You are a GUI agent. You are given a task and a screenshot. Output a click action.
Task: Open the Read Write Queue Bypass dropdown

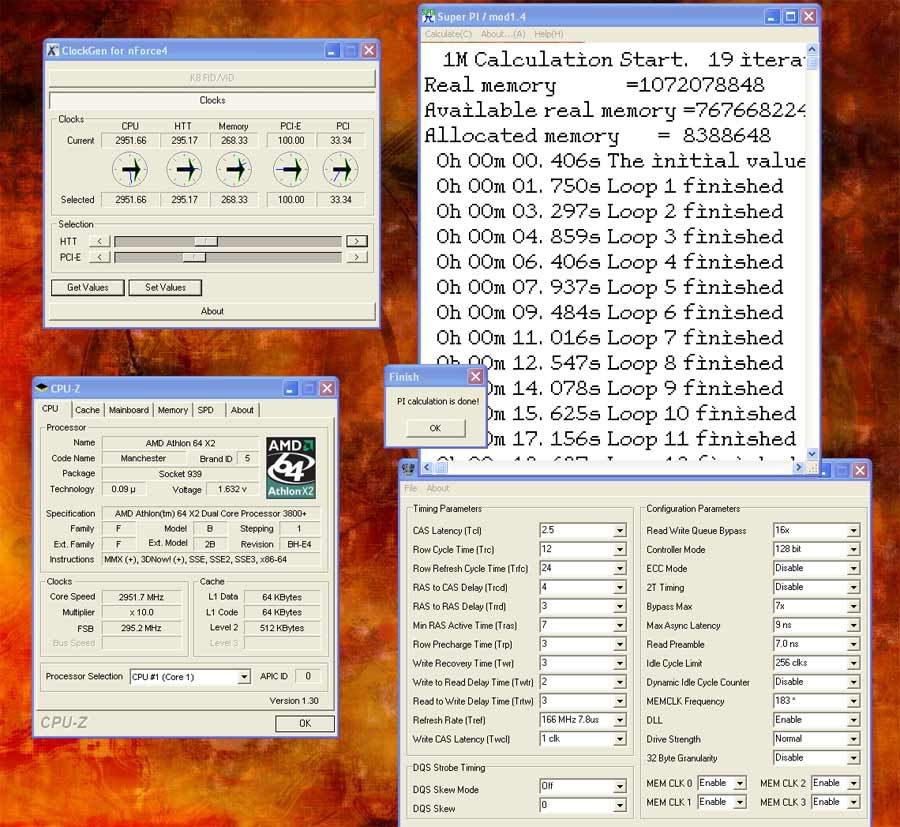[854, 531]
